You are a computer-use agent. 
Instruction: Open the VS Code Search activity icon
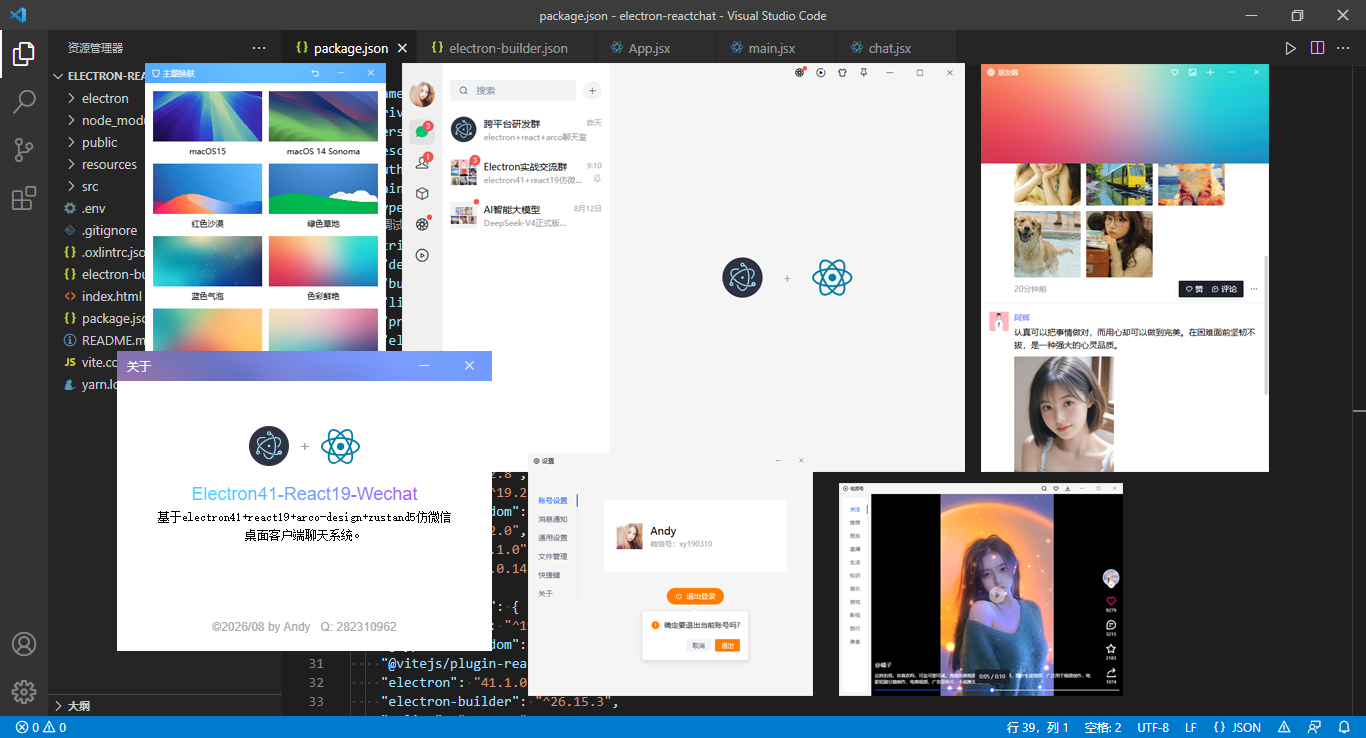tap(24, 101)
